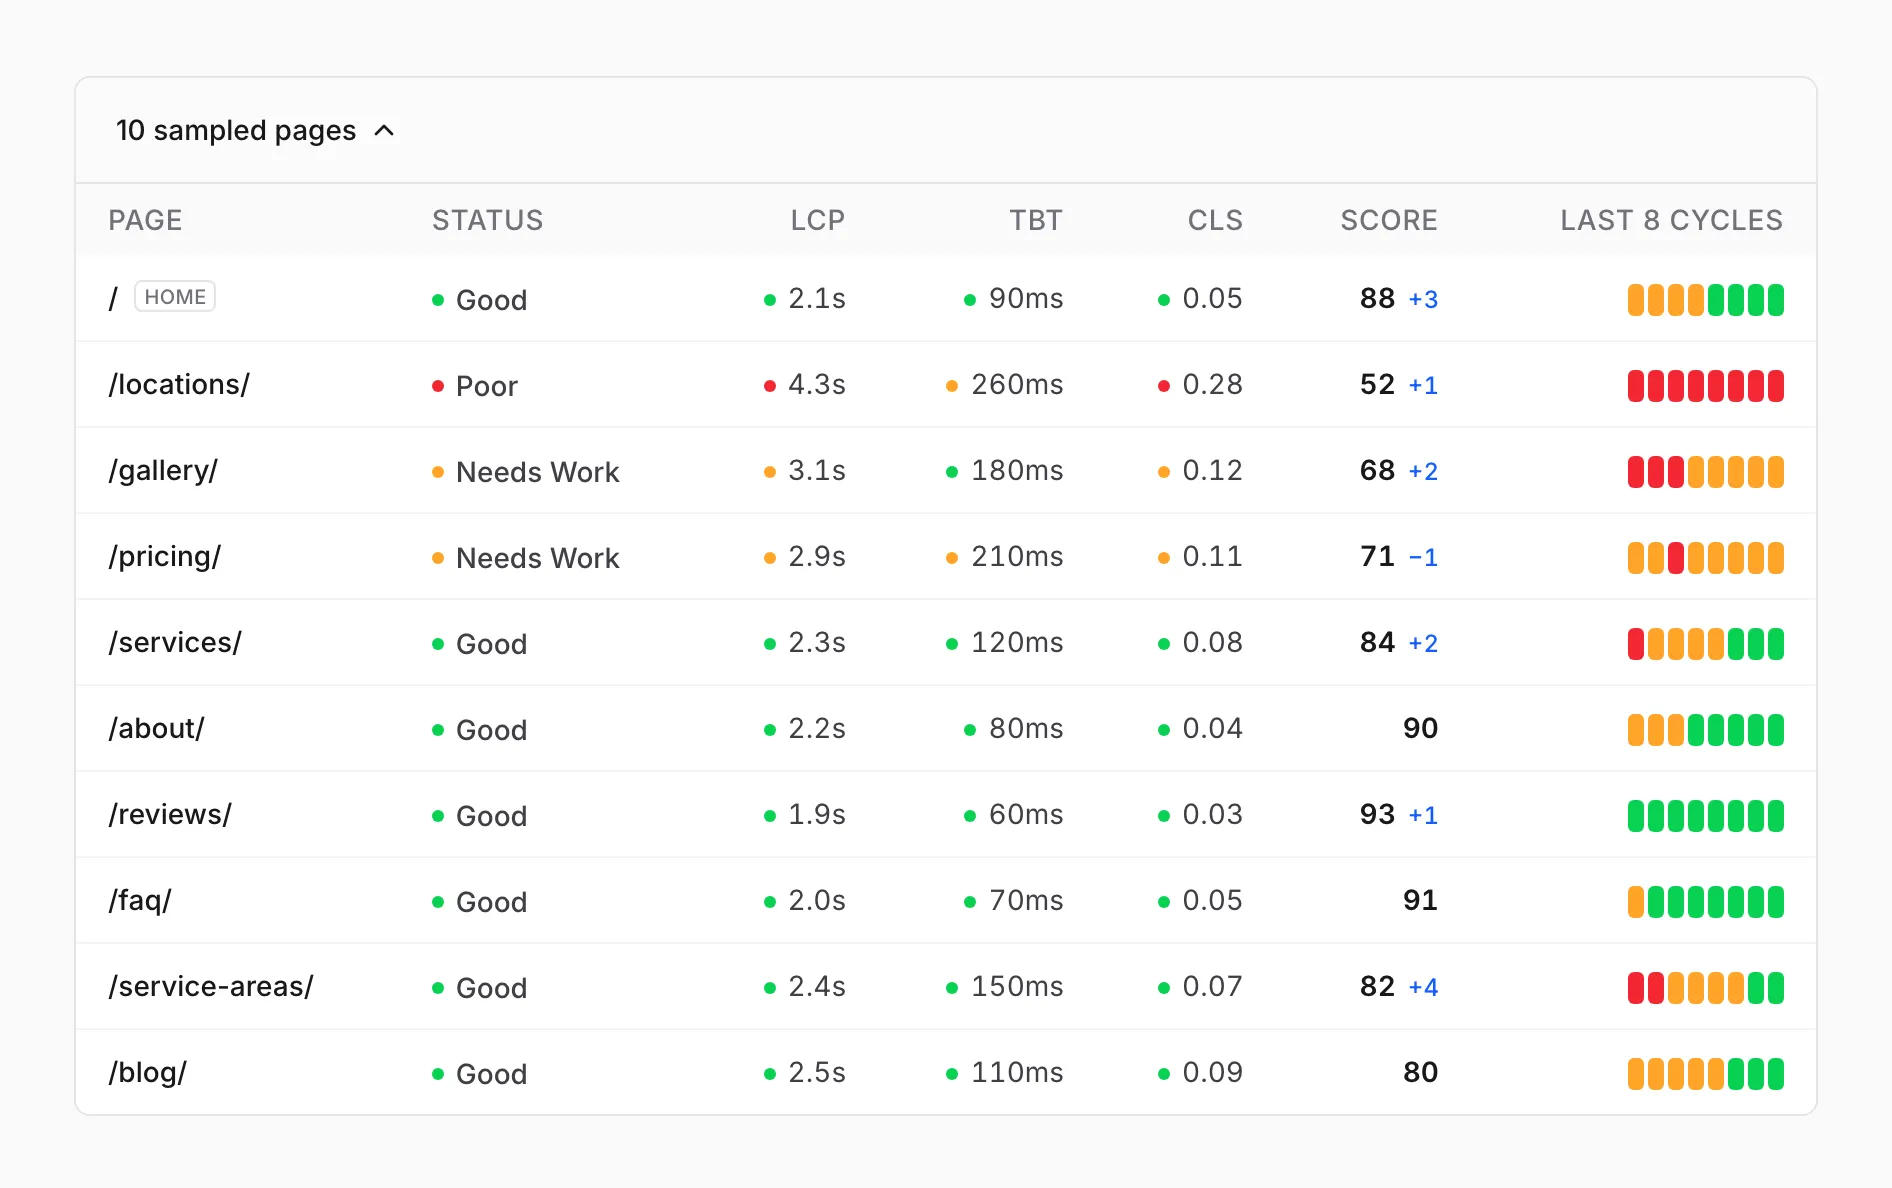Sort by the STATUS column header
Screen dimensions: 1892x1188
click(488, 220)
